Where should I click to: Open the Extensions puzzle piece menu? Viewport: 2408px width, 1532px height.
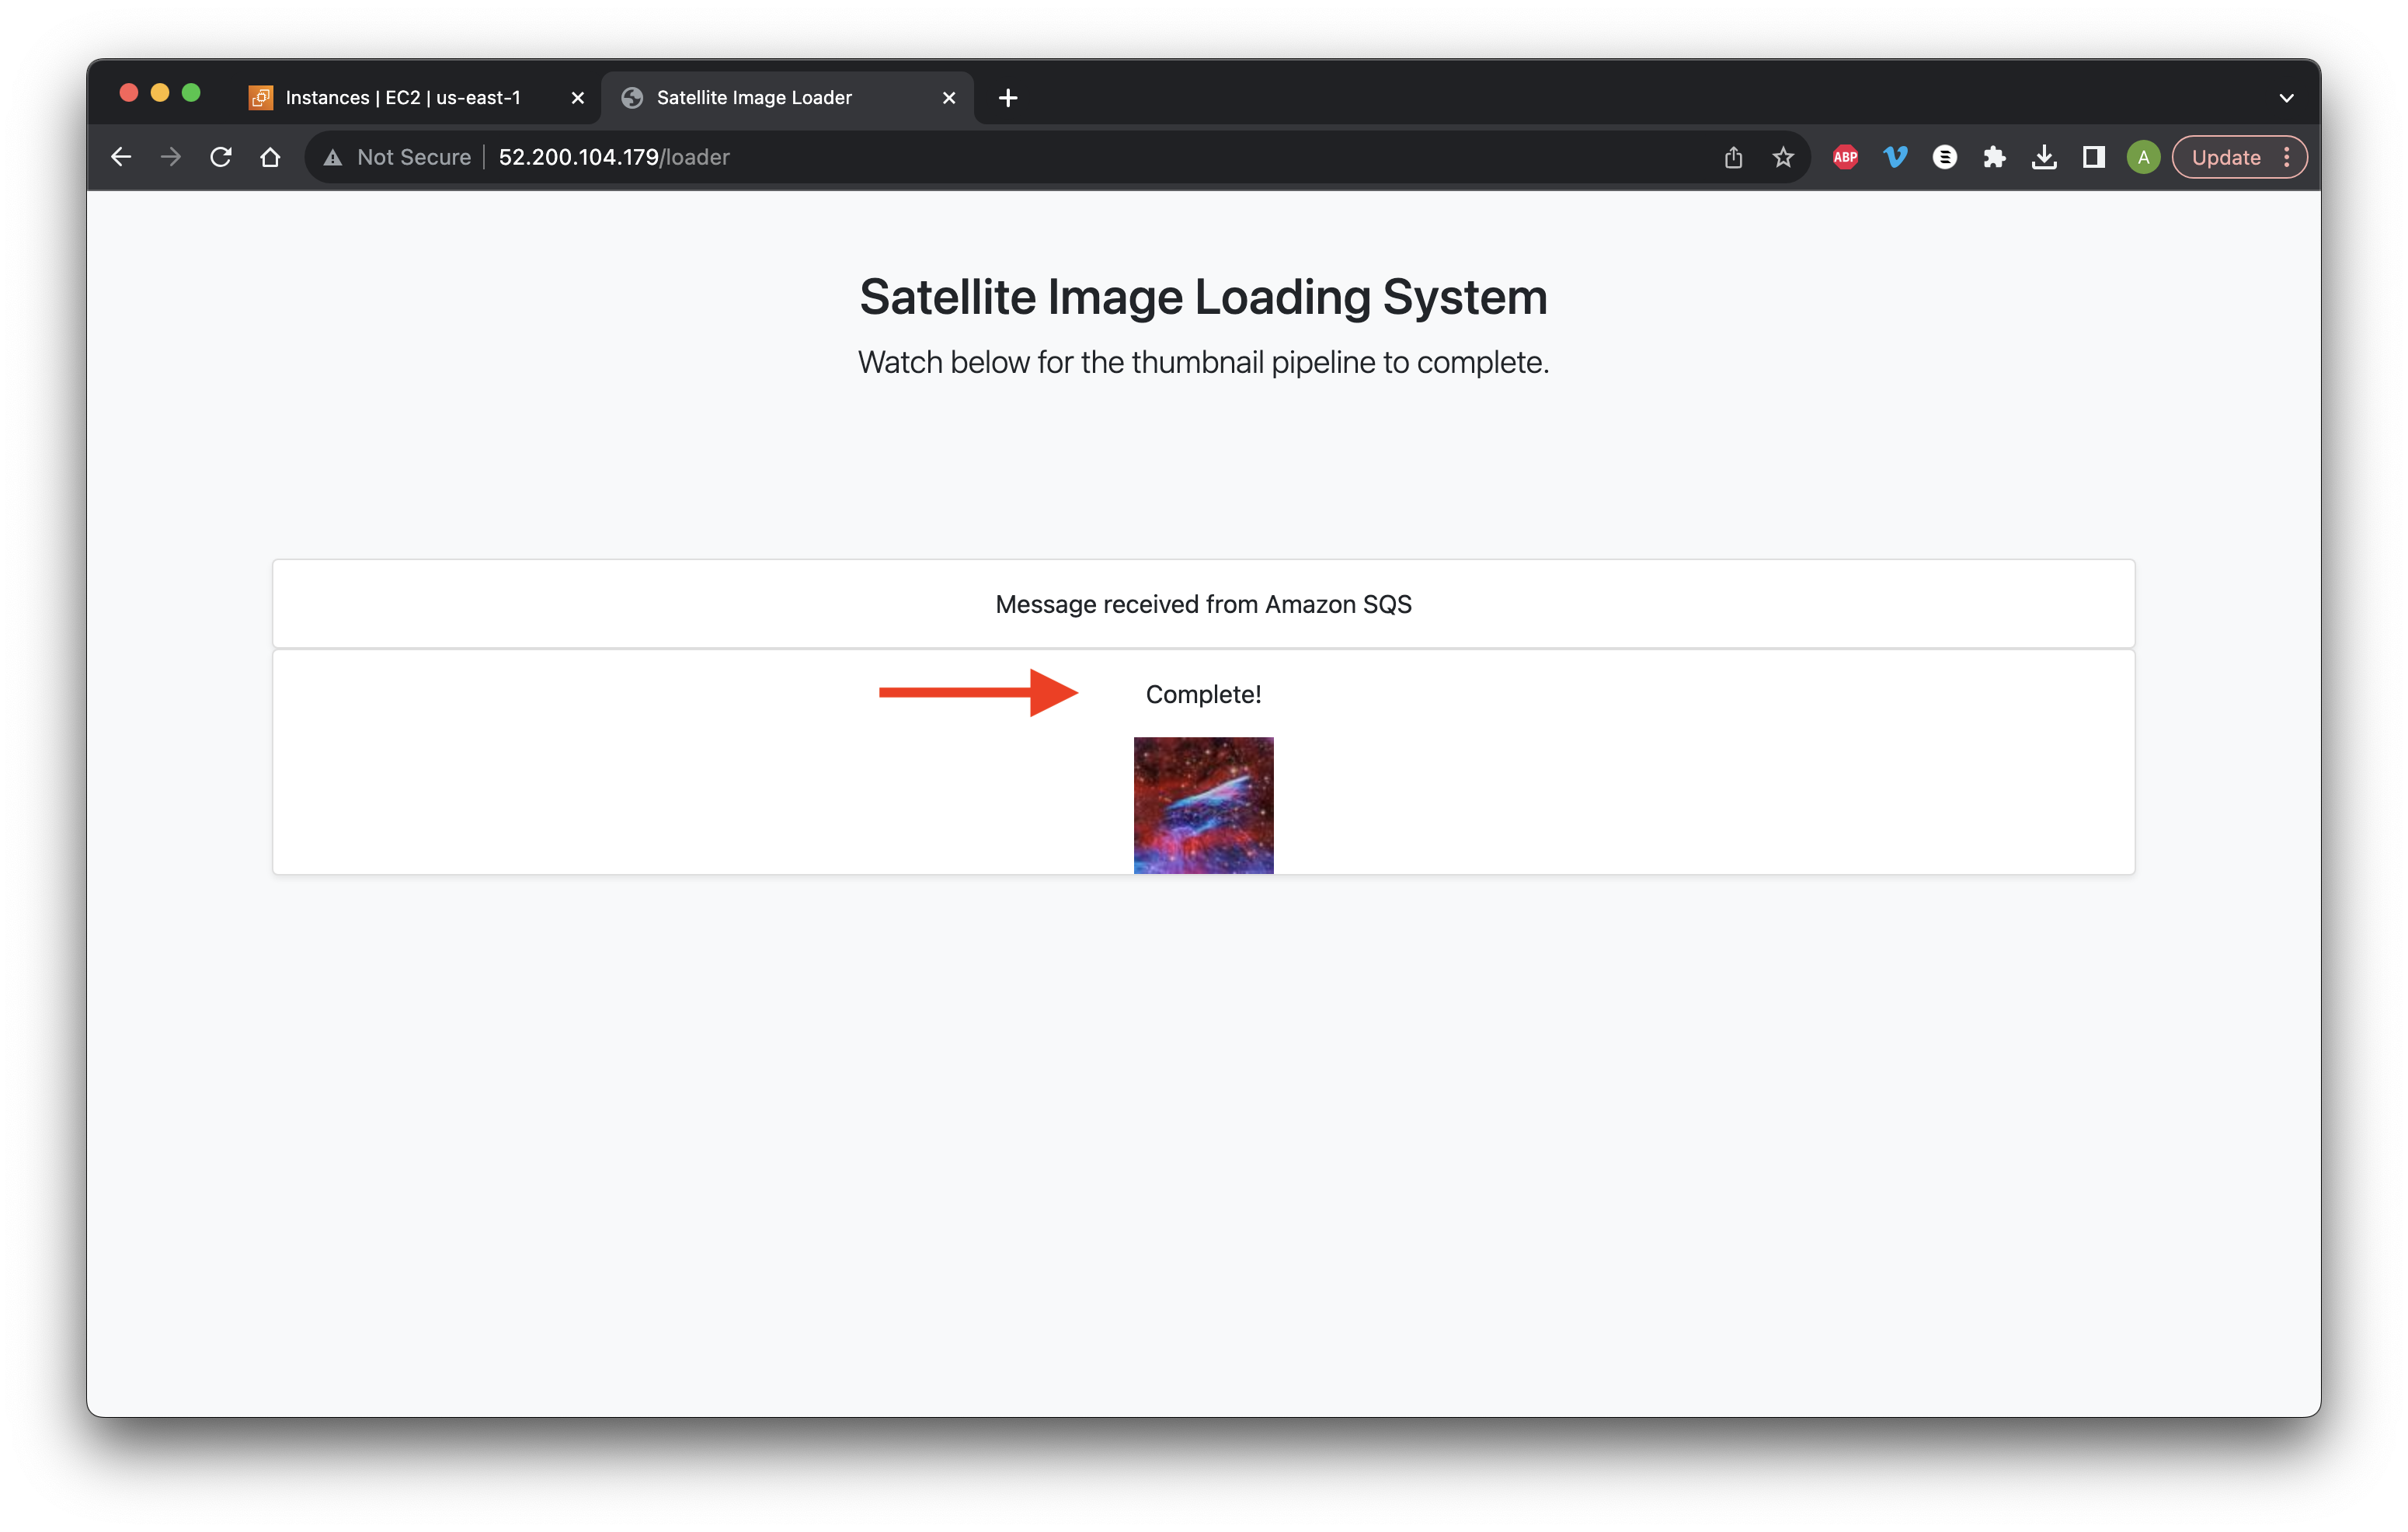pyautogui.click(x=1994, y=157)
